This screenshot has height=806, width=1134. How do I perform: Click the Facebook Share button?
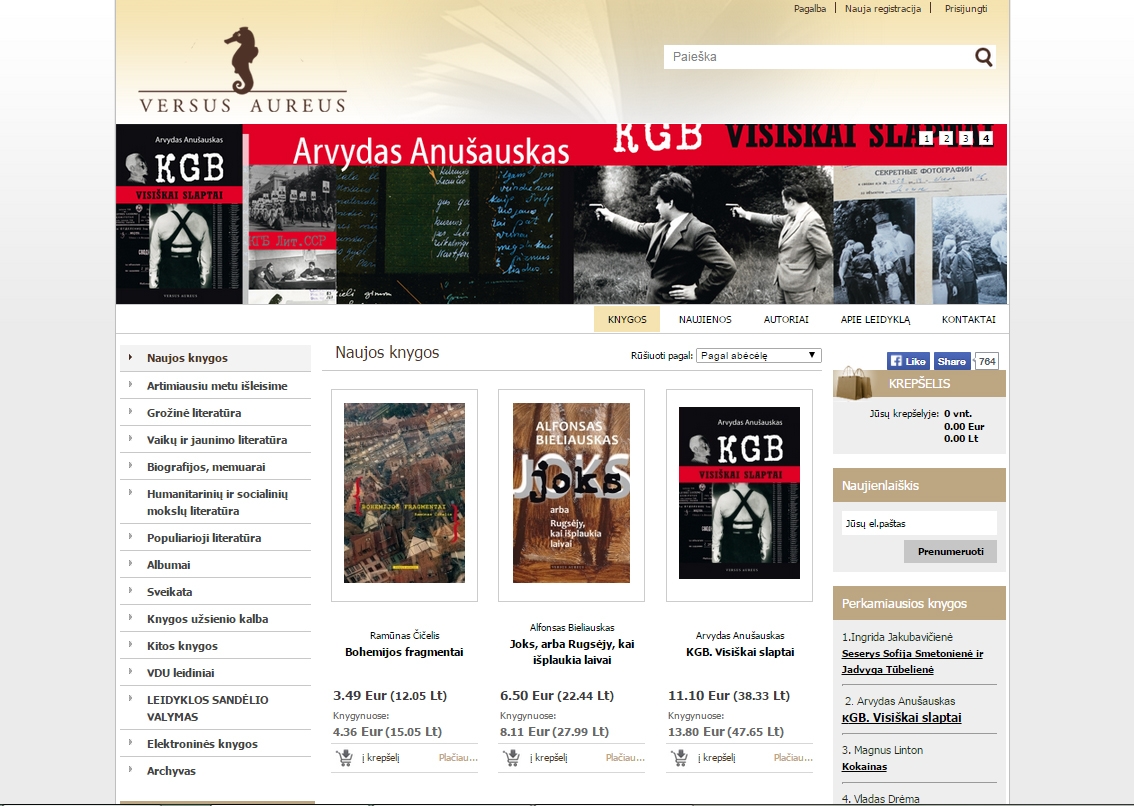951,361
